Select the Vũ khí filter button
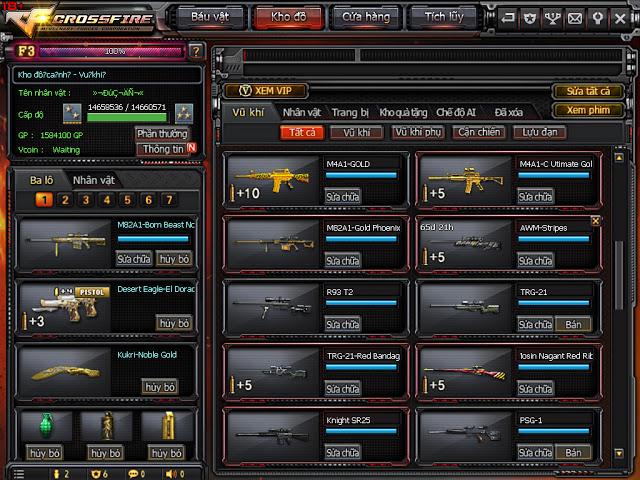This screenshot has height=480, width=640. click(356, 132)
